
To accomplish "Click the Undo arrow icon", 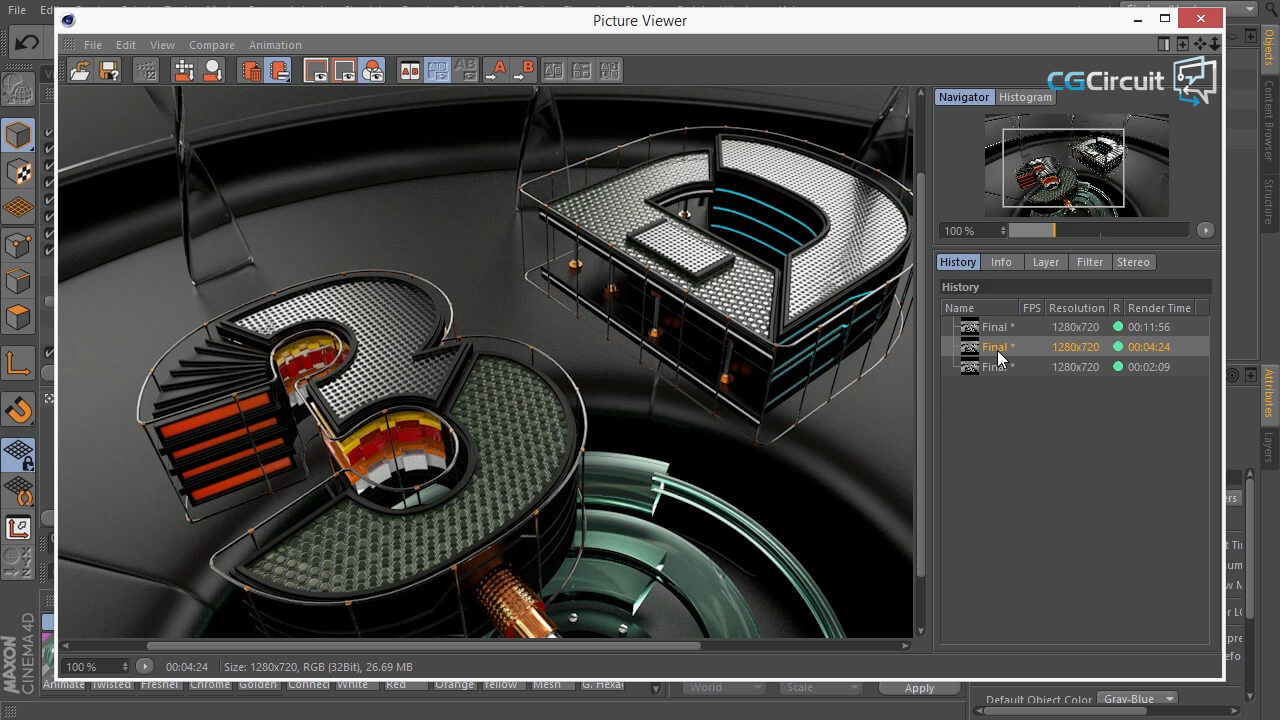I will coord(27,42).
